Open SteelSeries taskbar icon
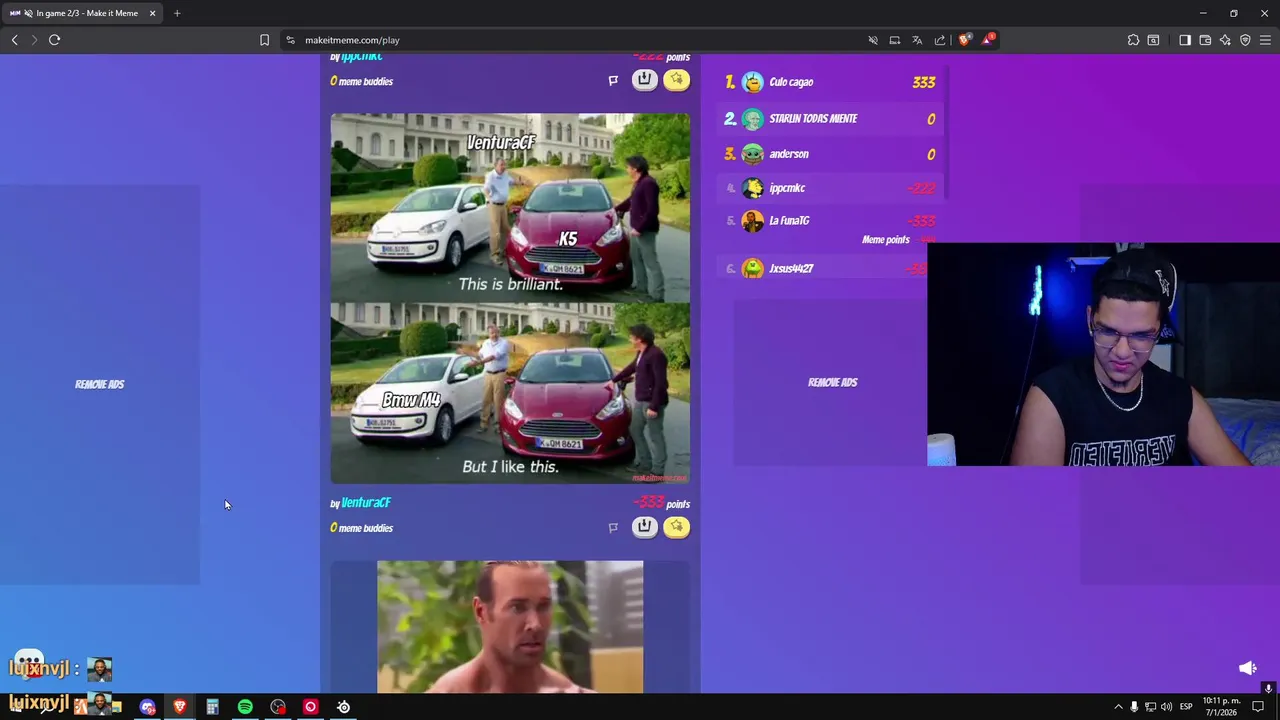 point(343,707)
